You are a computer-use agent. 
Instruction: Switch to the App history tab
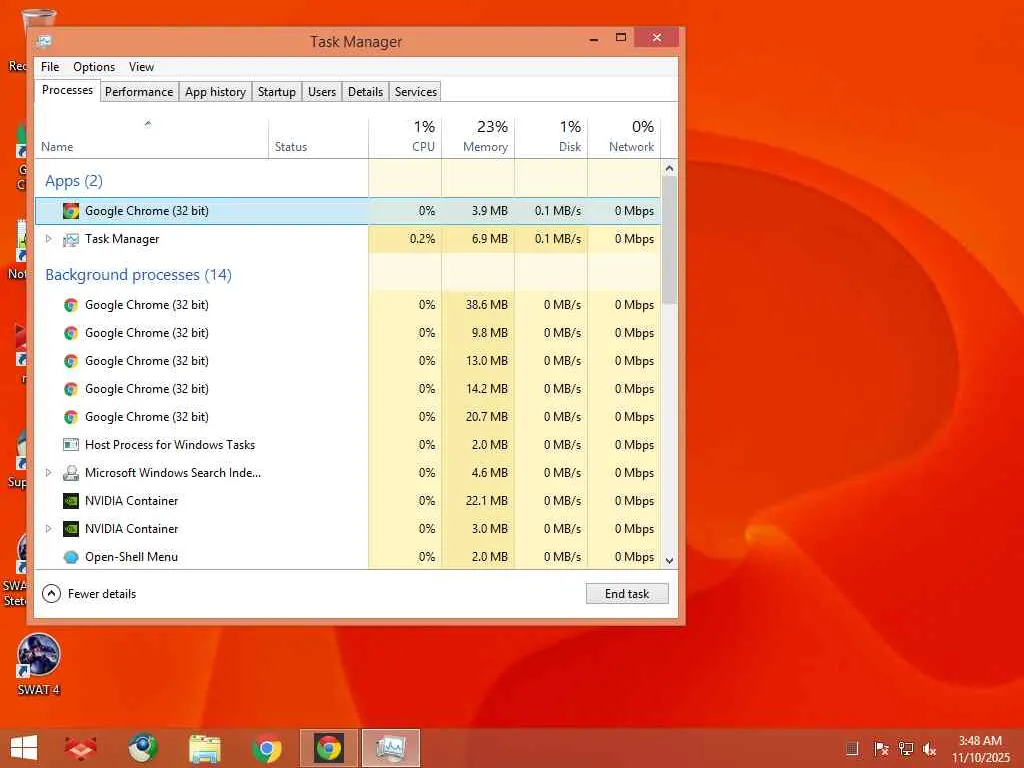216,92
